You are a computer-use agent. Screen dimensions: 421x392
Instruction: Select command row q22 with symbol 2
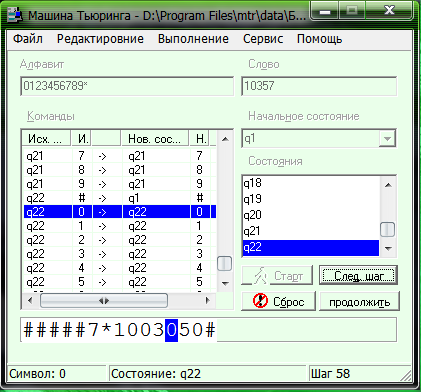[120, 240]
